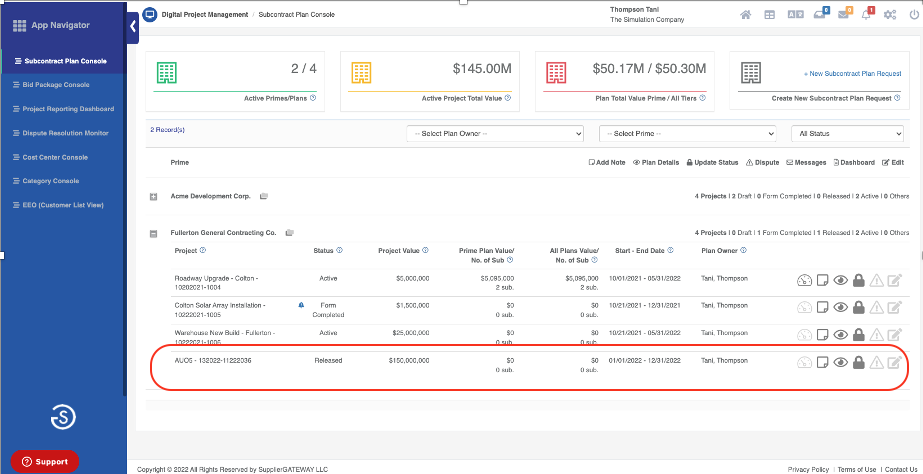This screenshot has width=923, height=474.
Task: Open Dispute Resolution Monitor in sidebar
Action: (x=63, y=133)
